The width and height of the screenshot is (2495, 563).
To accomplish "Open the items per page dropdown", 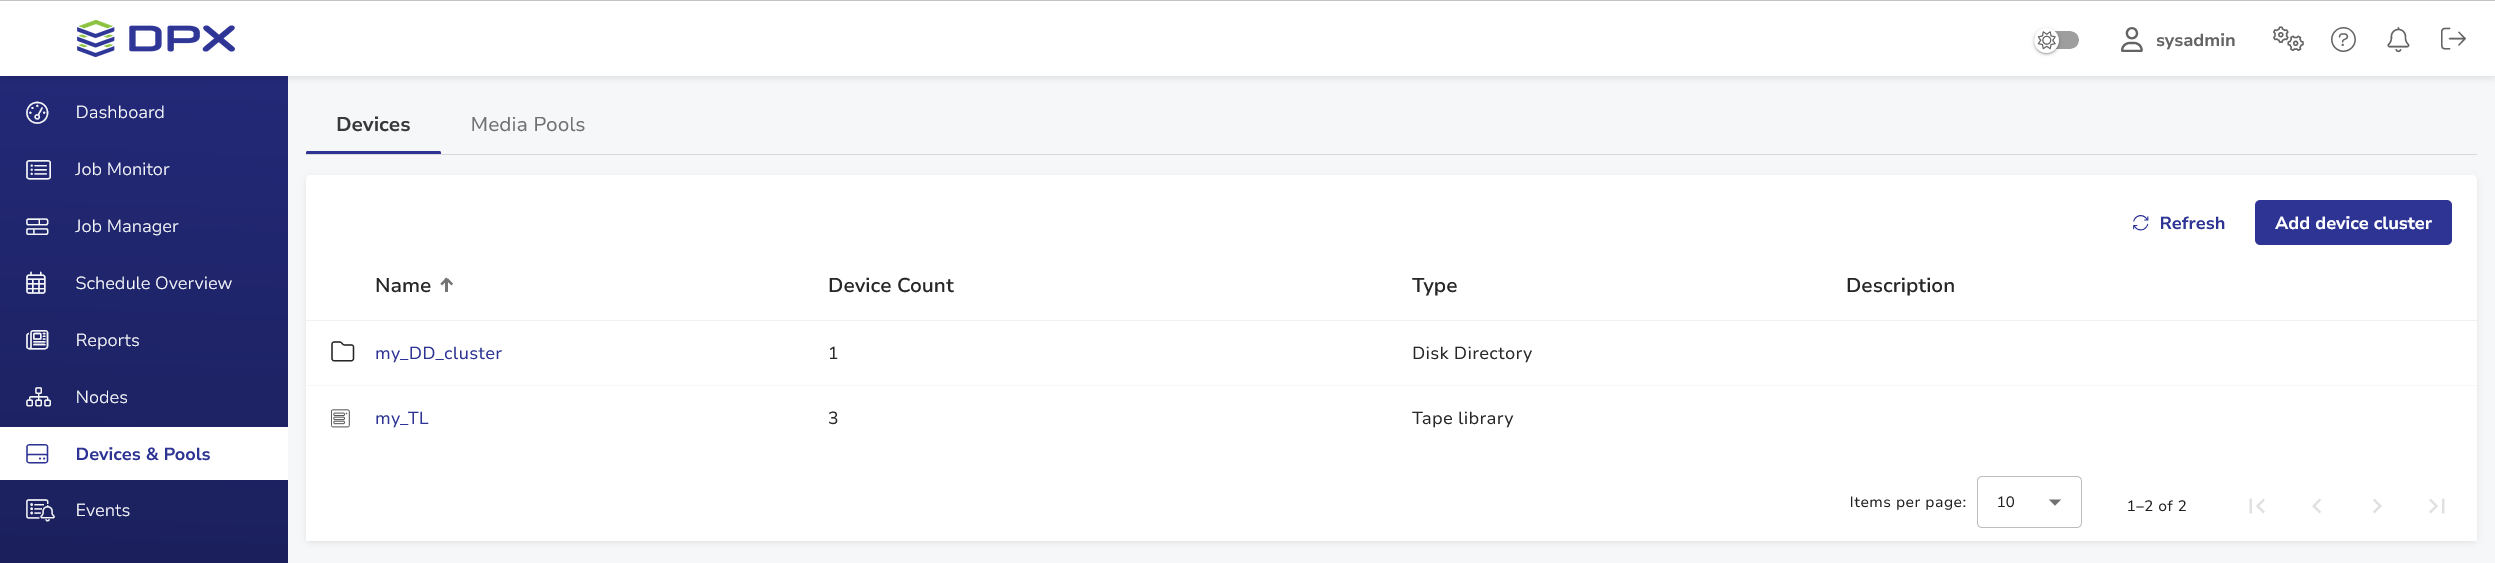I will (x=2028, y=502).
